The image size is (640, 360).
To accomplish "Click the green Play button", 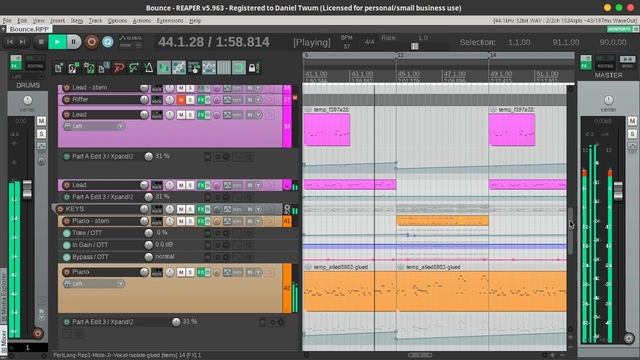I will [x=57, y=42].
